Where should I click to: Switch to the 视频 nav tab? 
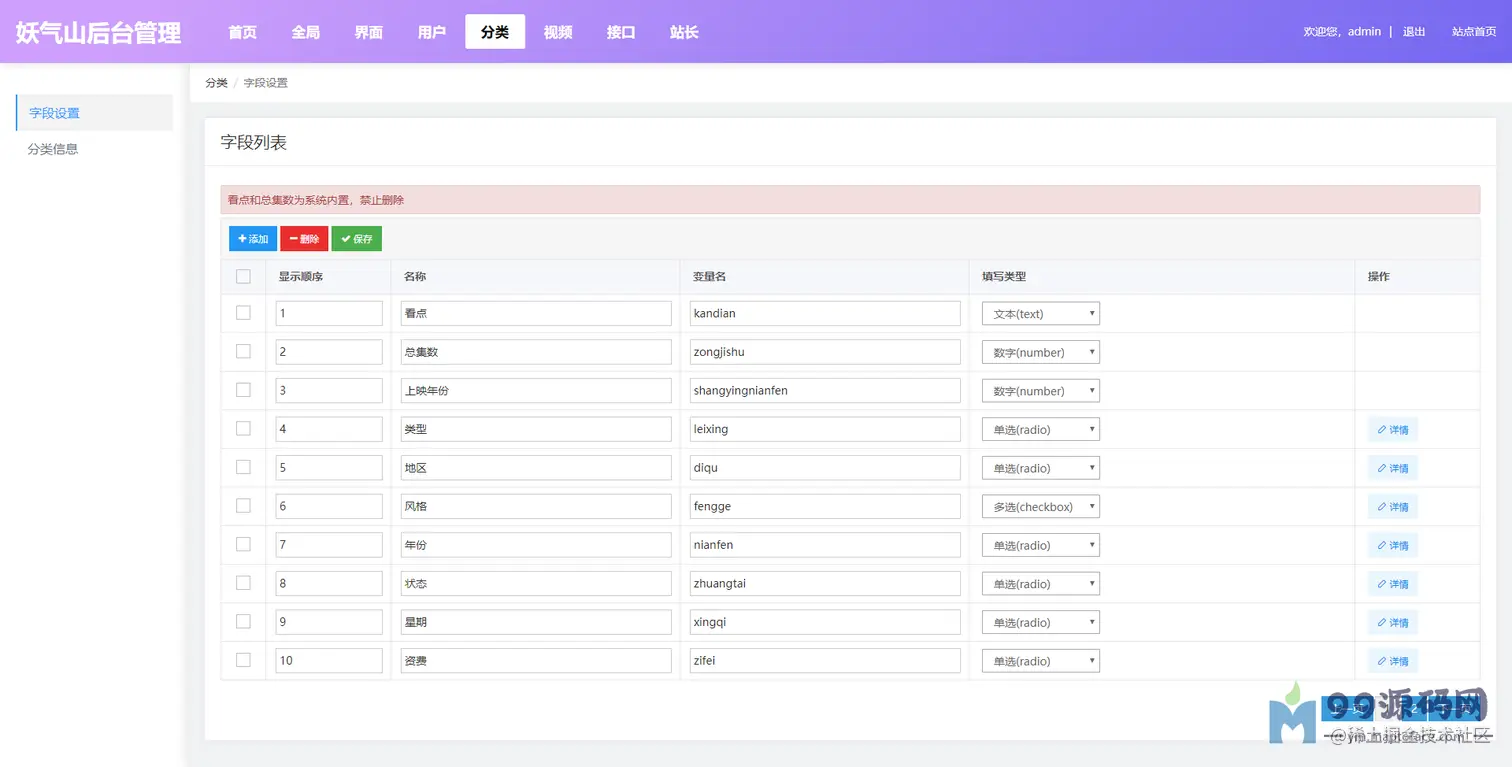[x=558, y=32]
